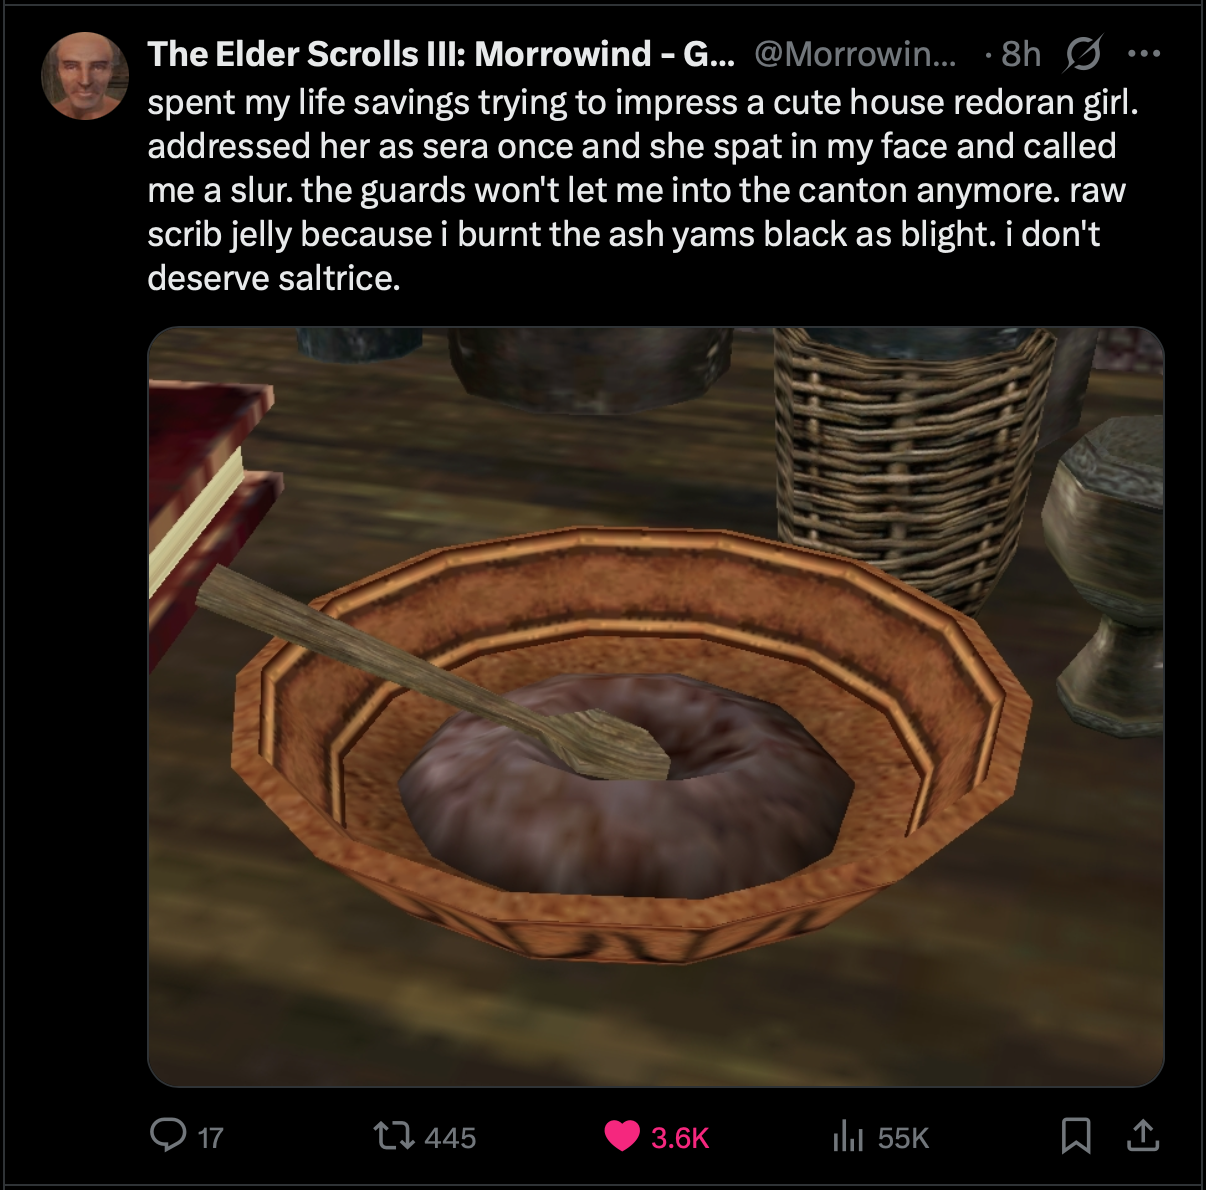View post analytics via bar chart icon
This screenshot has height=1190, width=1206.
point(847,1135)
